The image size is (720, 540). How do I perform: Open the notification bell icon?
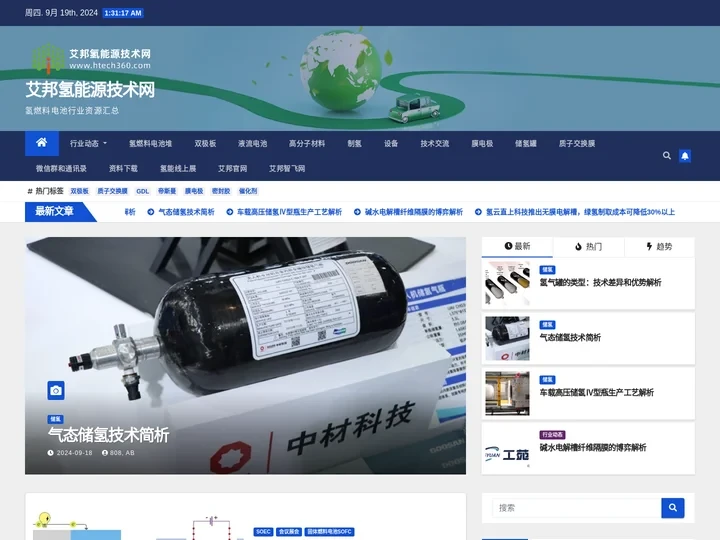click(685, 156)
